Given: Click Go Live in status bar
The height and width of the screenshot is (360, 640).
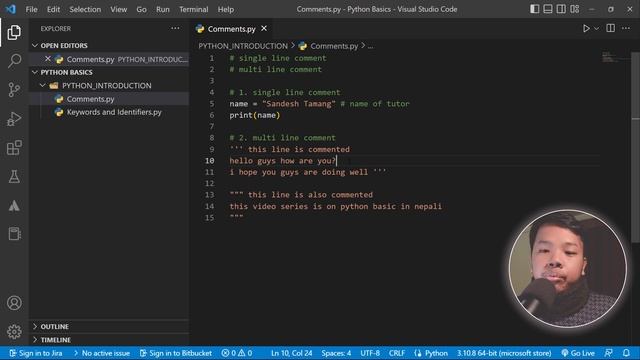Looking at the screenshot, I should click(x=578, y=353).
